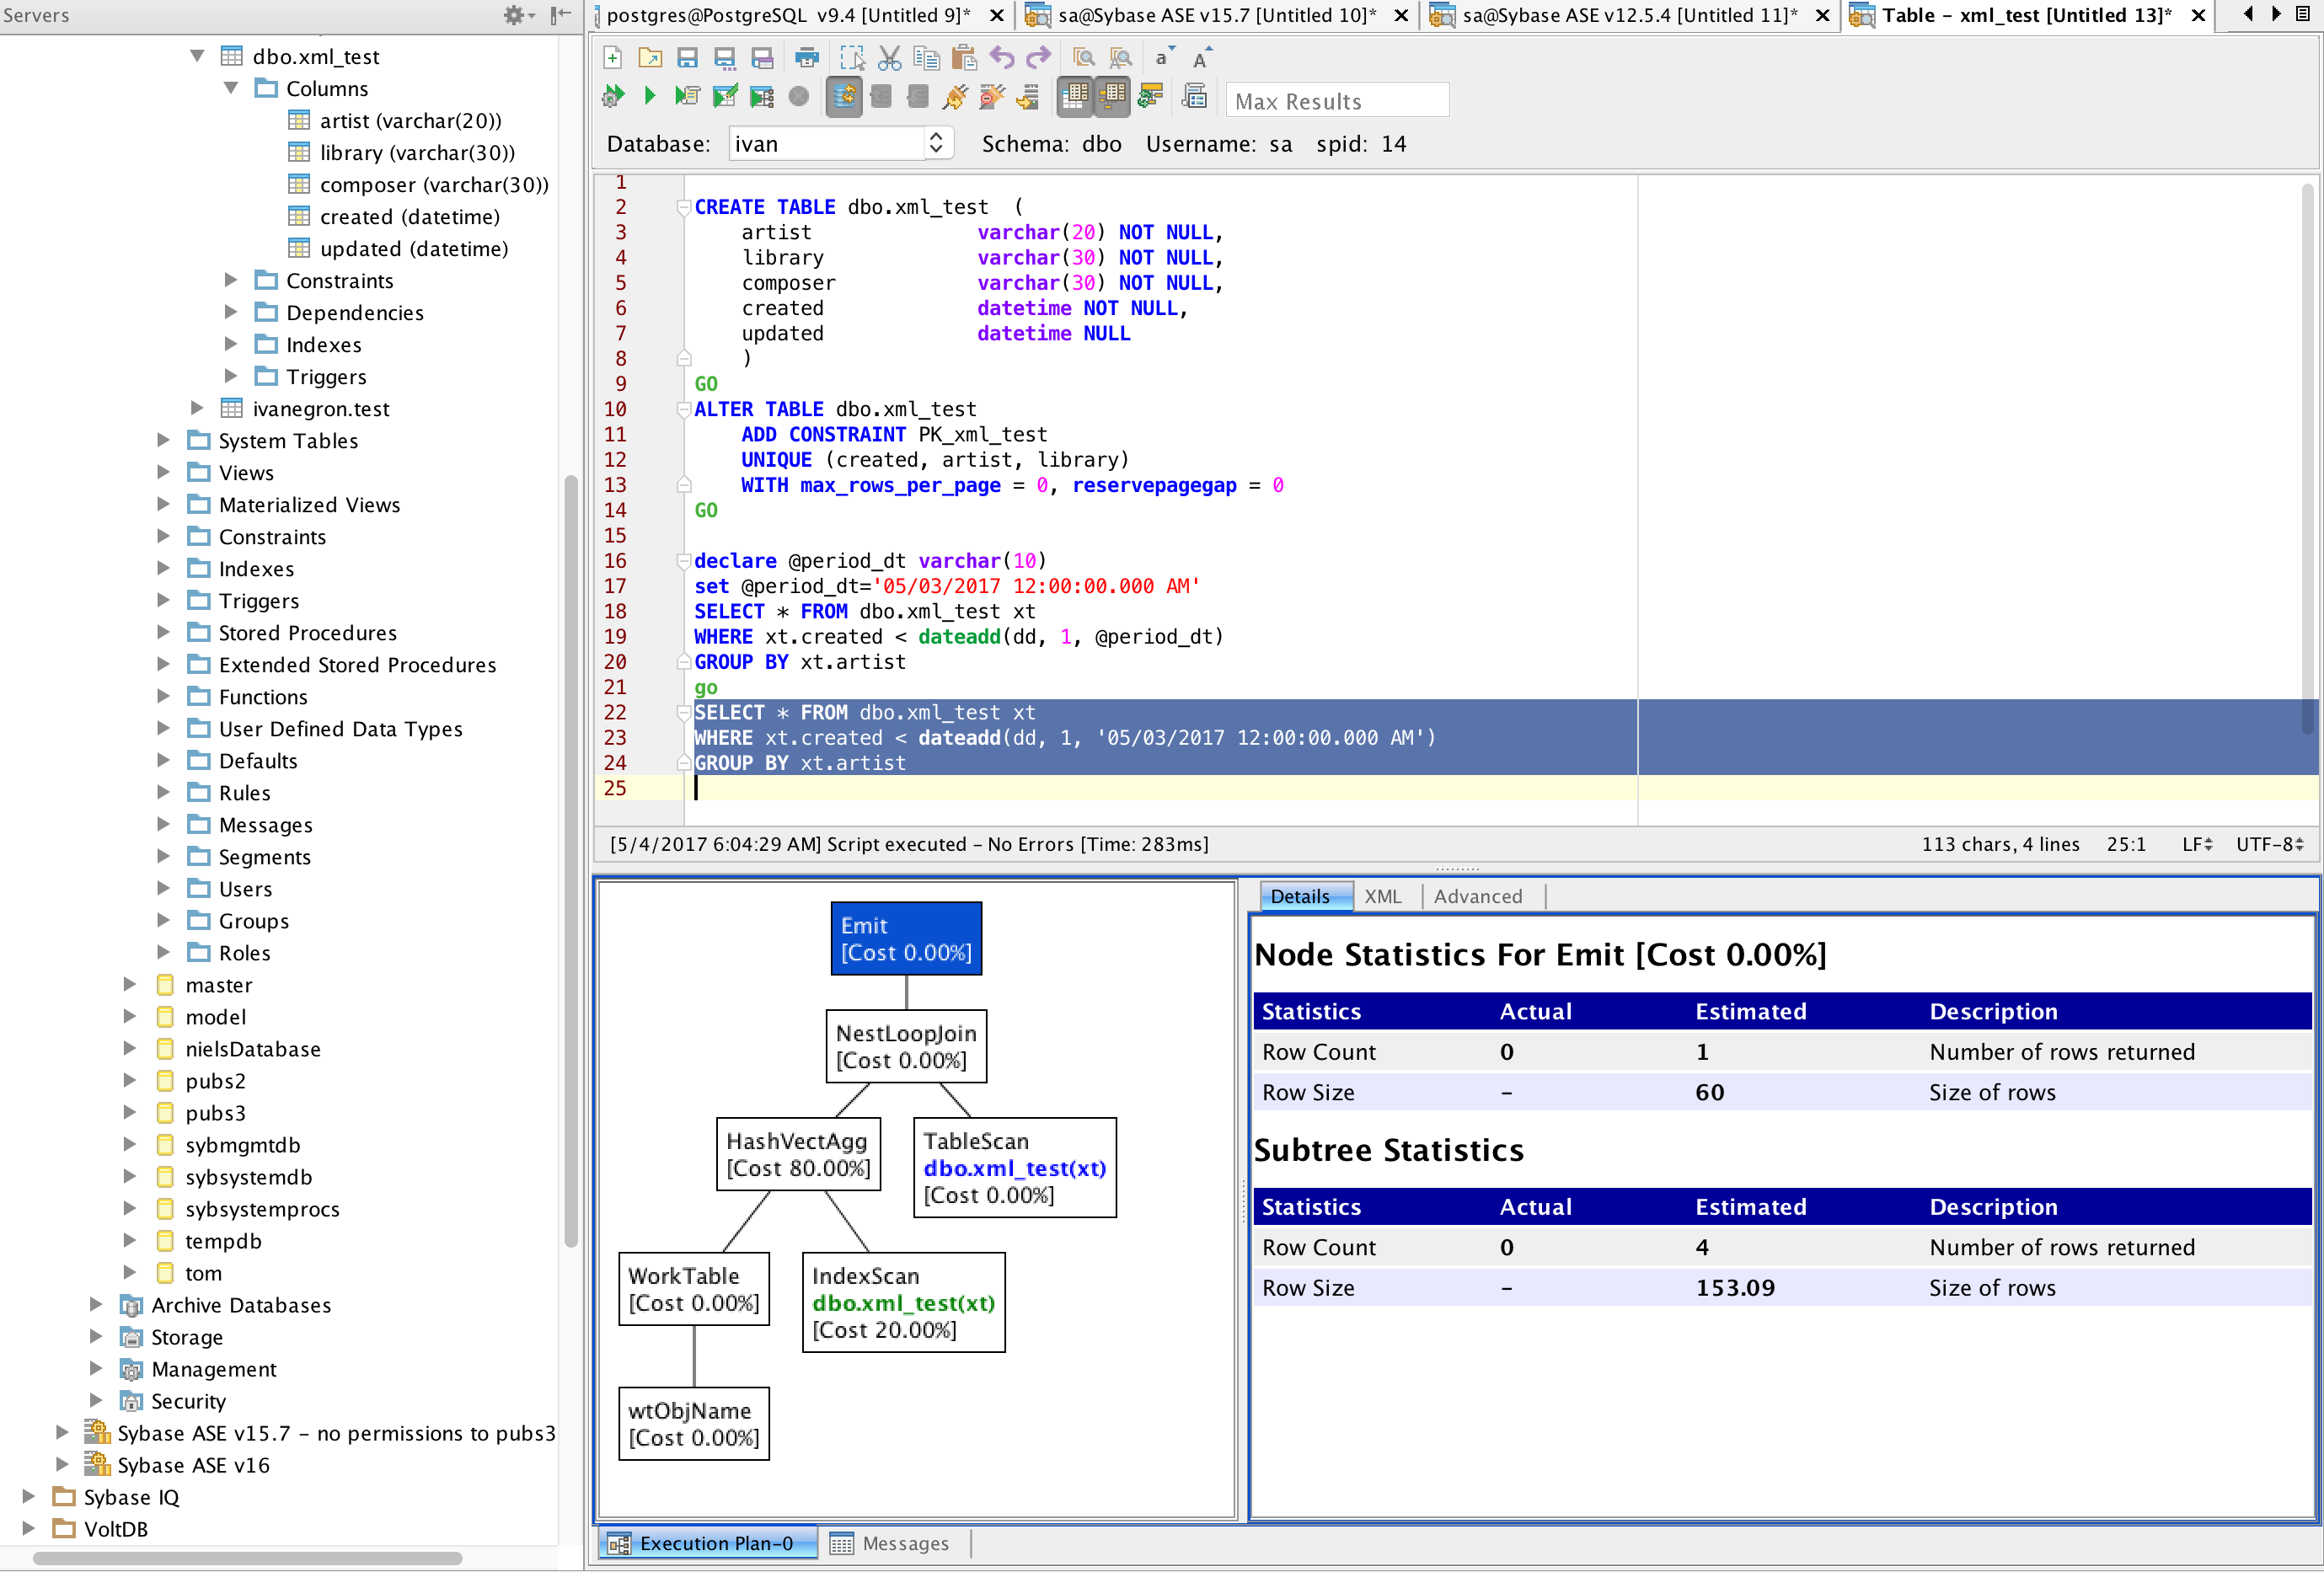Viewport: 2324px width, 1572px height.
Task: Select the HashVectAgg plan node
Action: (x=797, y=1154)
